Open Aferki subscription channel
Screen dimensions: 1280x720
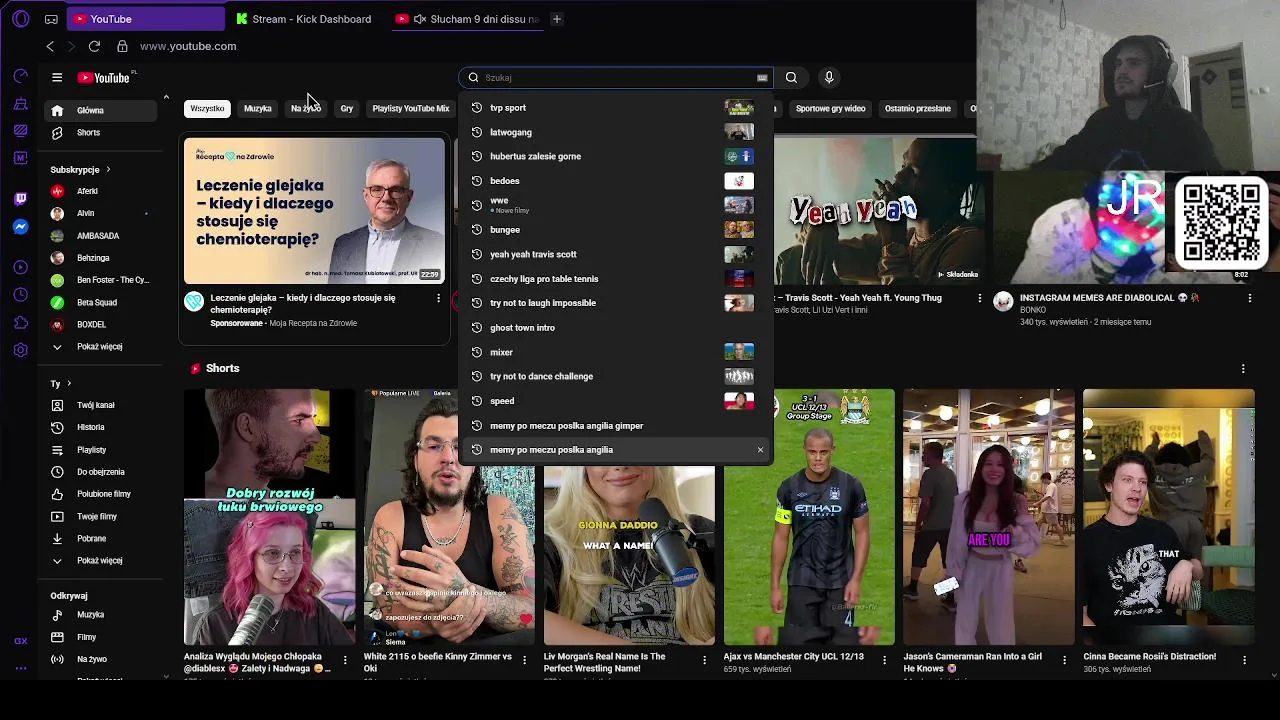(100, 191)
